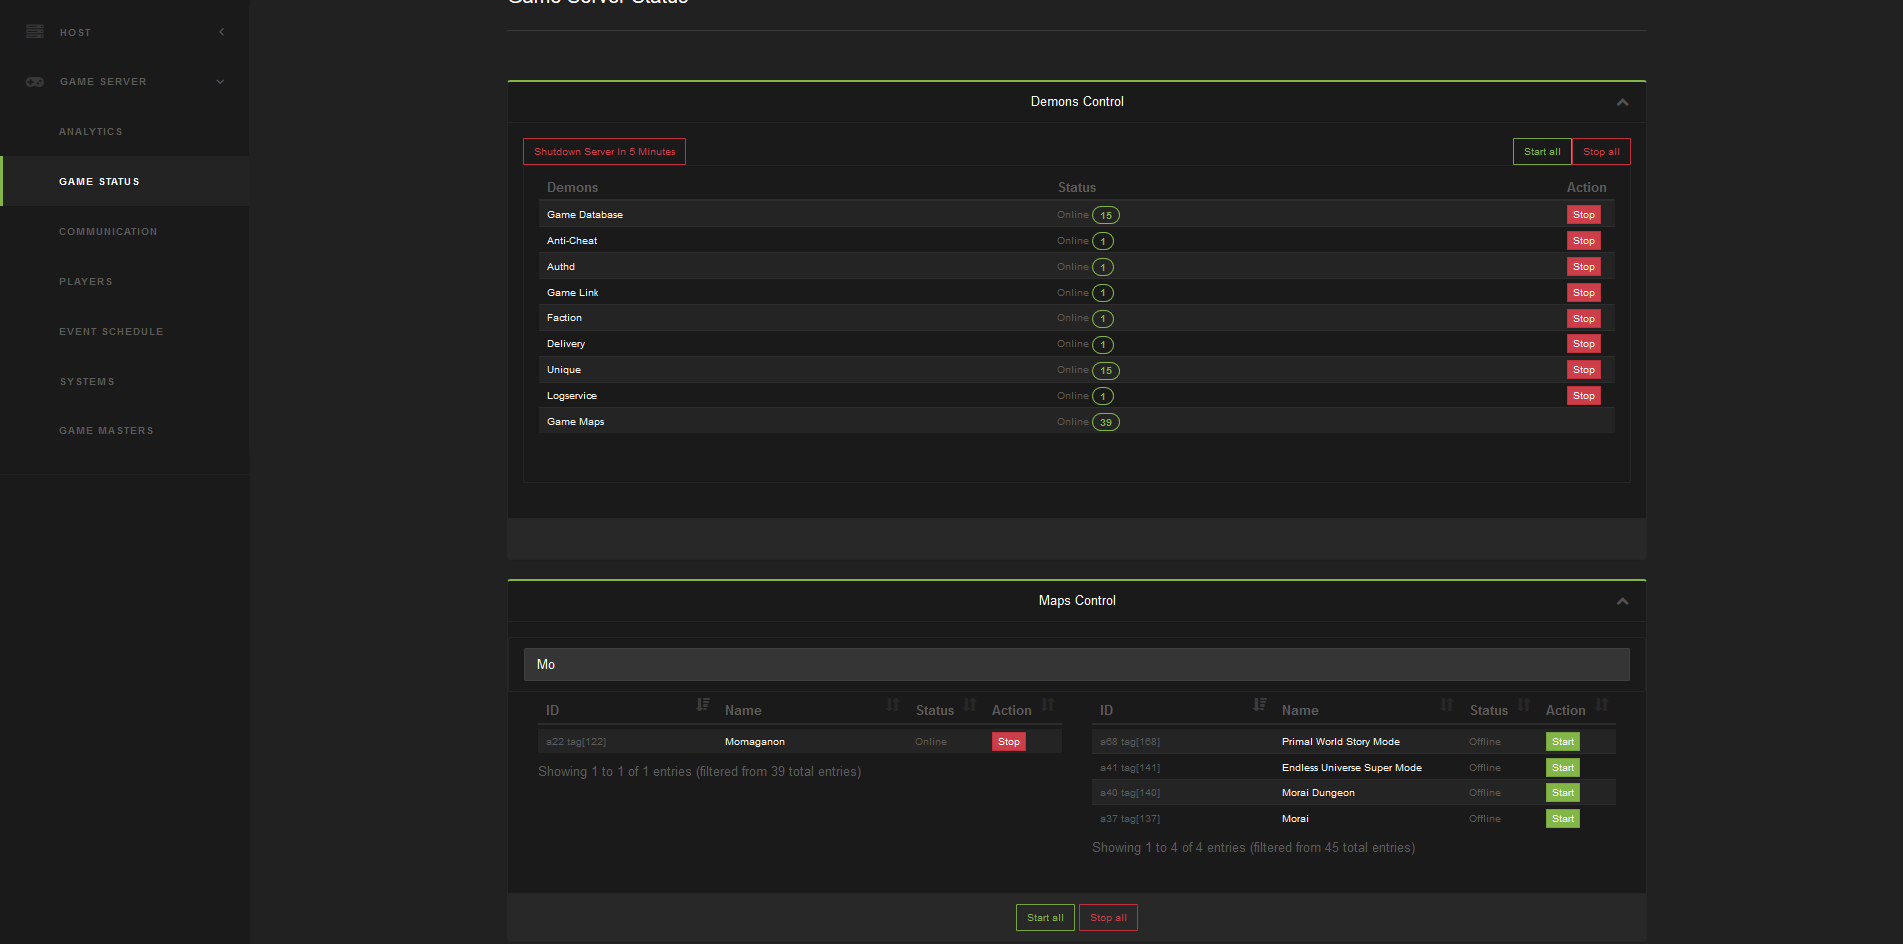Click Stop all below the maps tables
The image size is (1903, 944).
click(x=1108, y=918)
